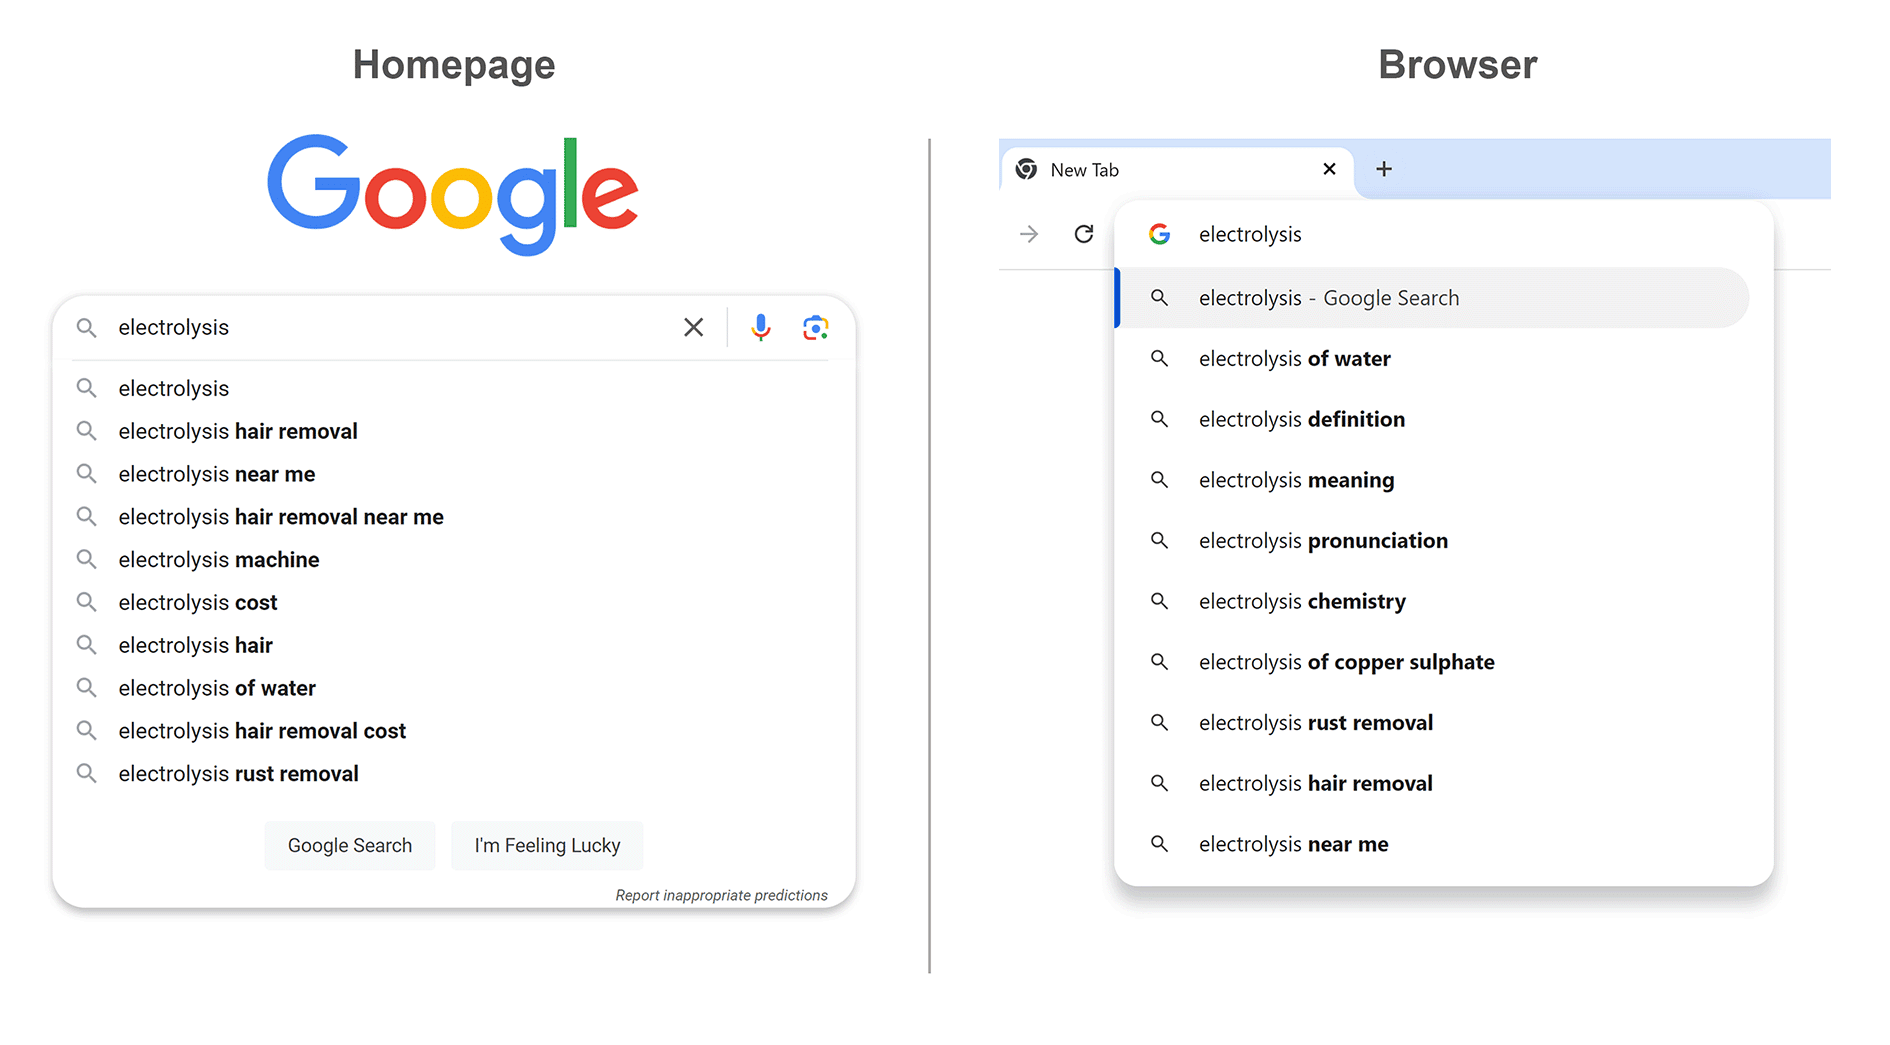Choose the electrolysis of copper sulphate suggestion

click(1346, 661)
